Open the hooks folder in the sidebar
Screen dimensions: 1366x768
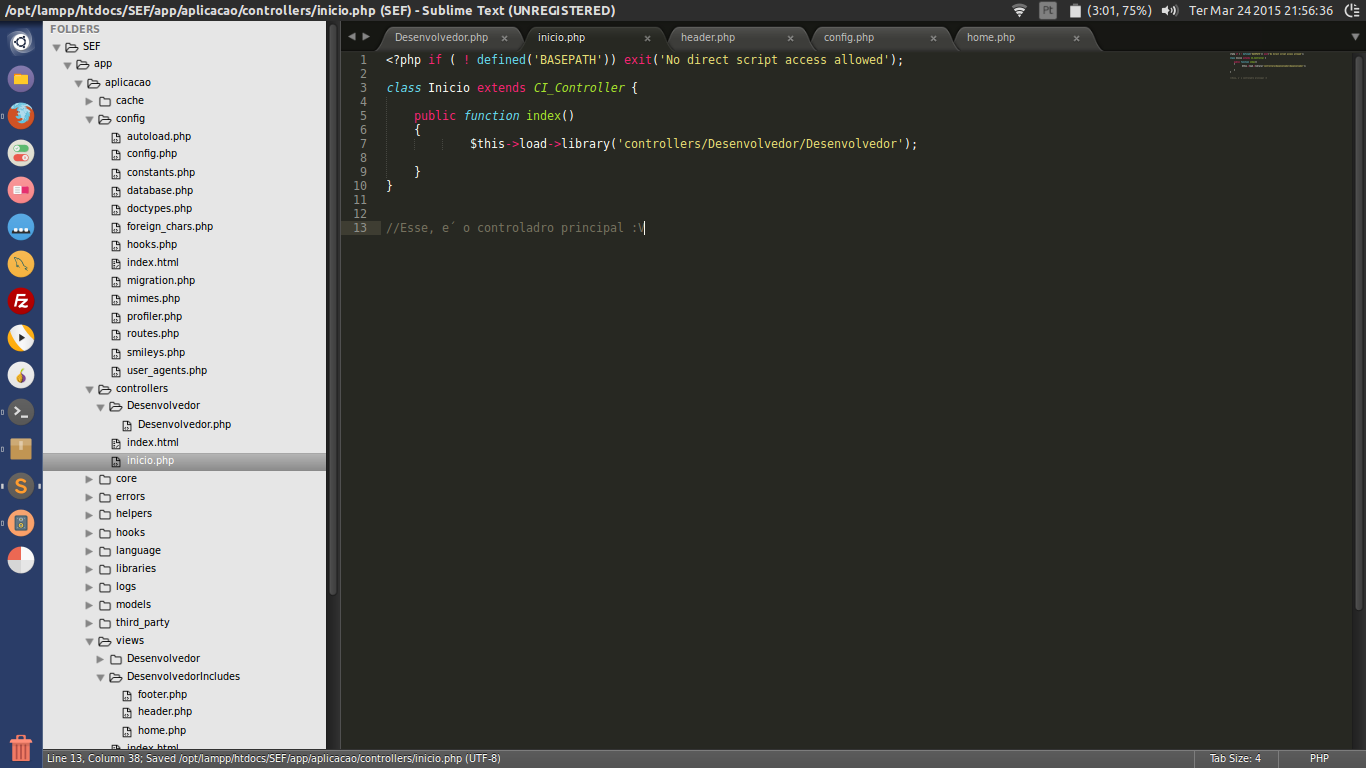[x=130, y=532]
